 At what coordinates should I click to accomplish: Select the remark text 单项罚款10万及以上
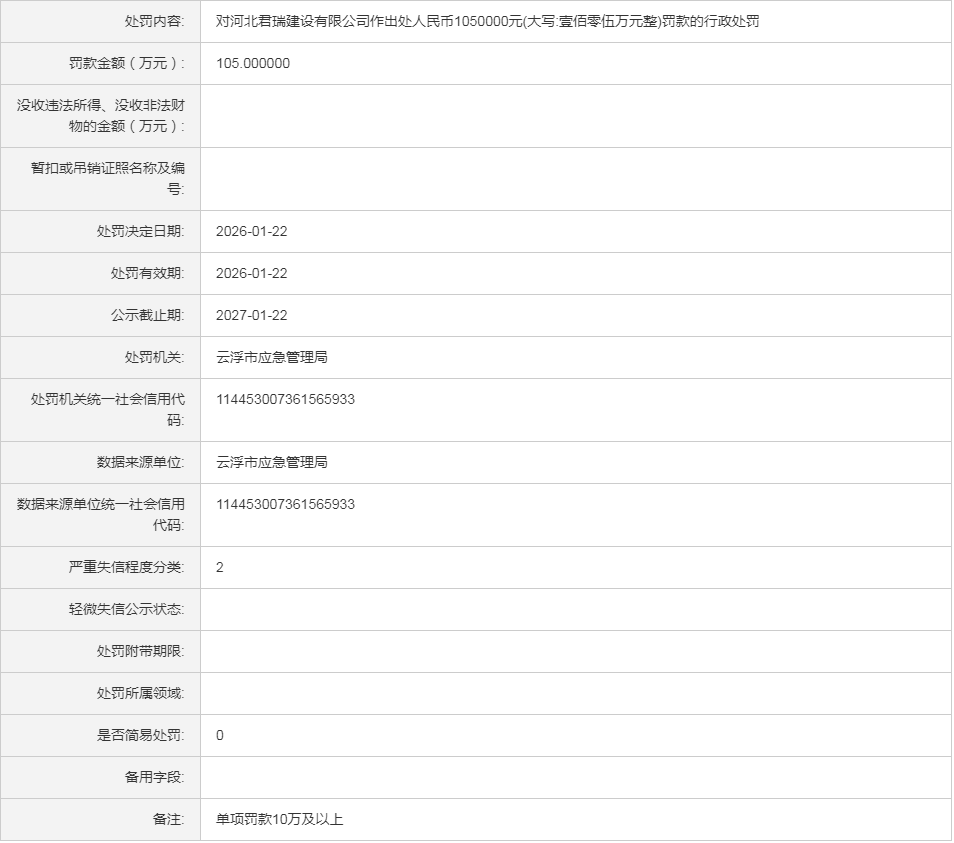click(x=279, y=819)
